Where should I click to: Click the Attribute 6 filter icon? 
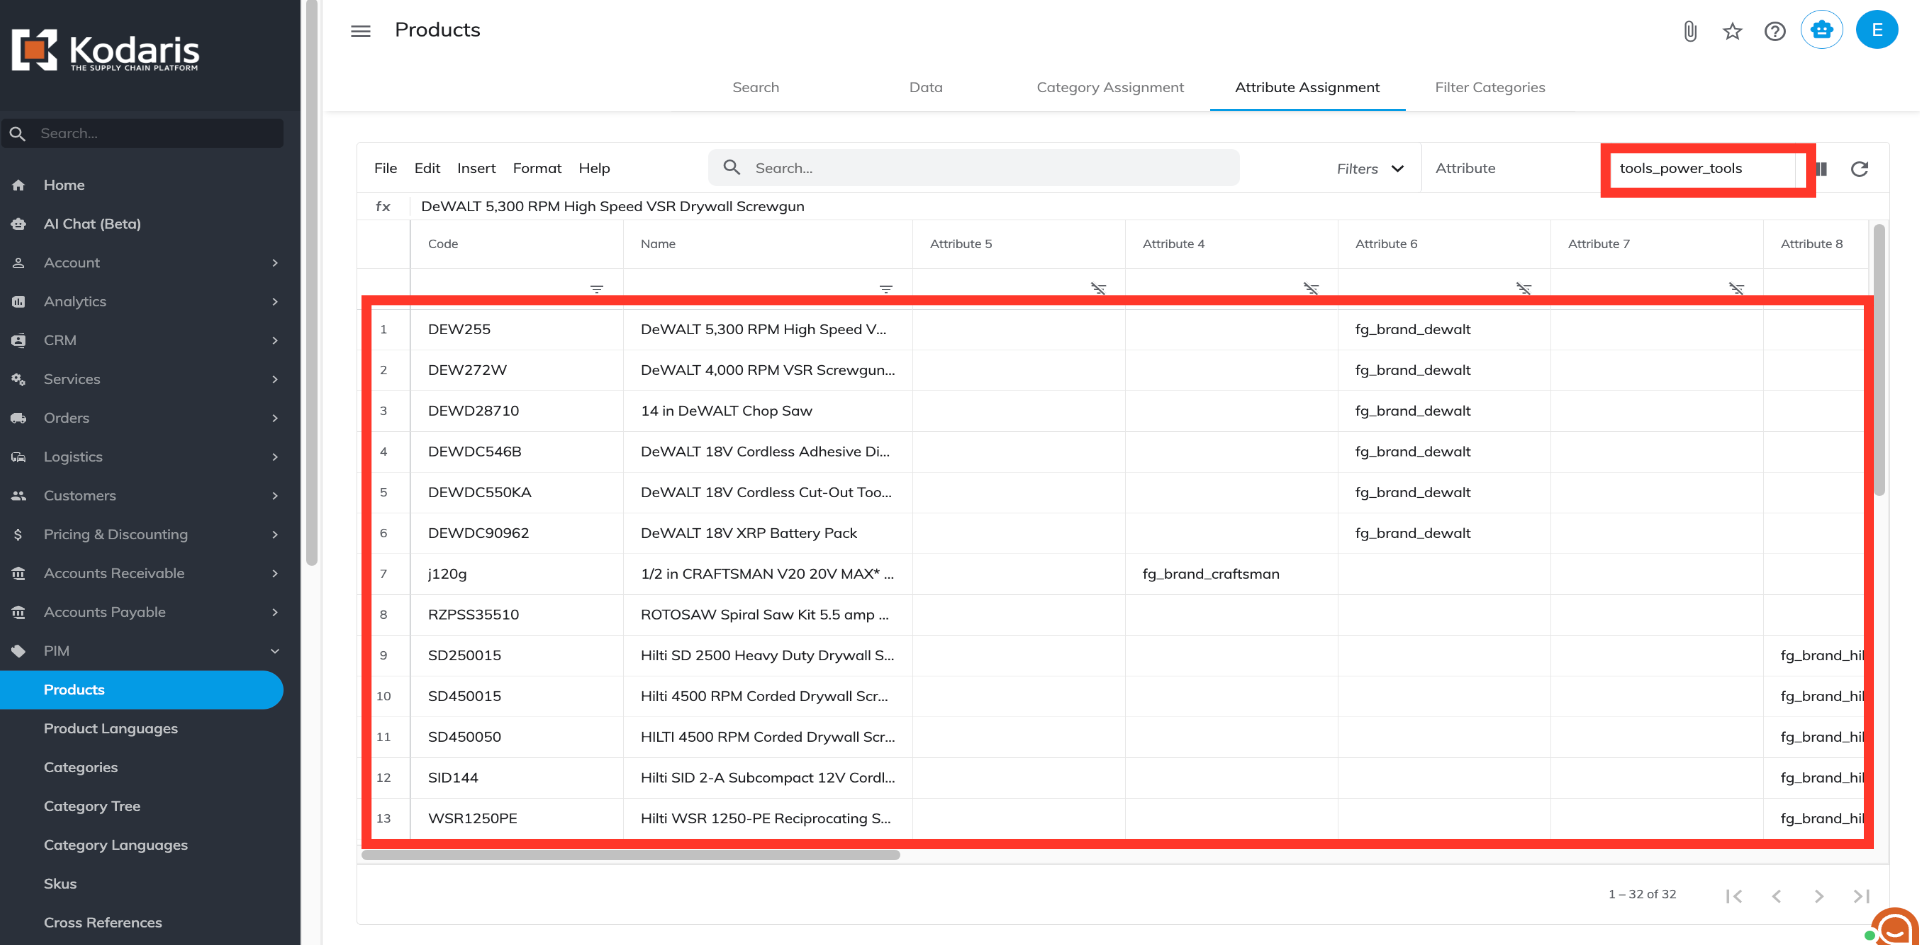click(x=1524, y=289)
